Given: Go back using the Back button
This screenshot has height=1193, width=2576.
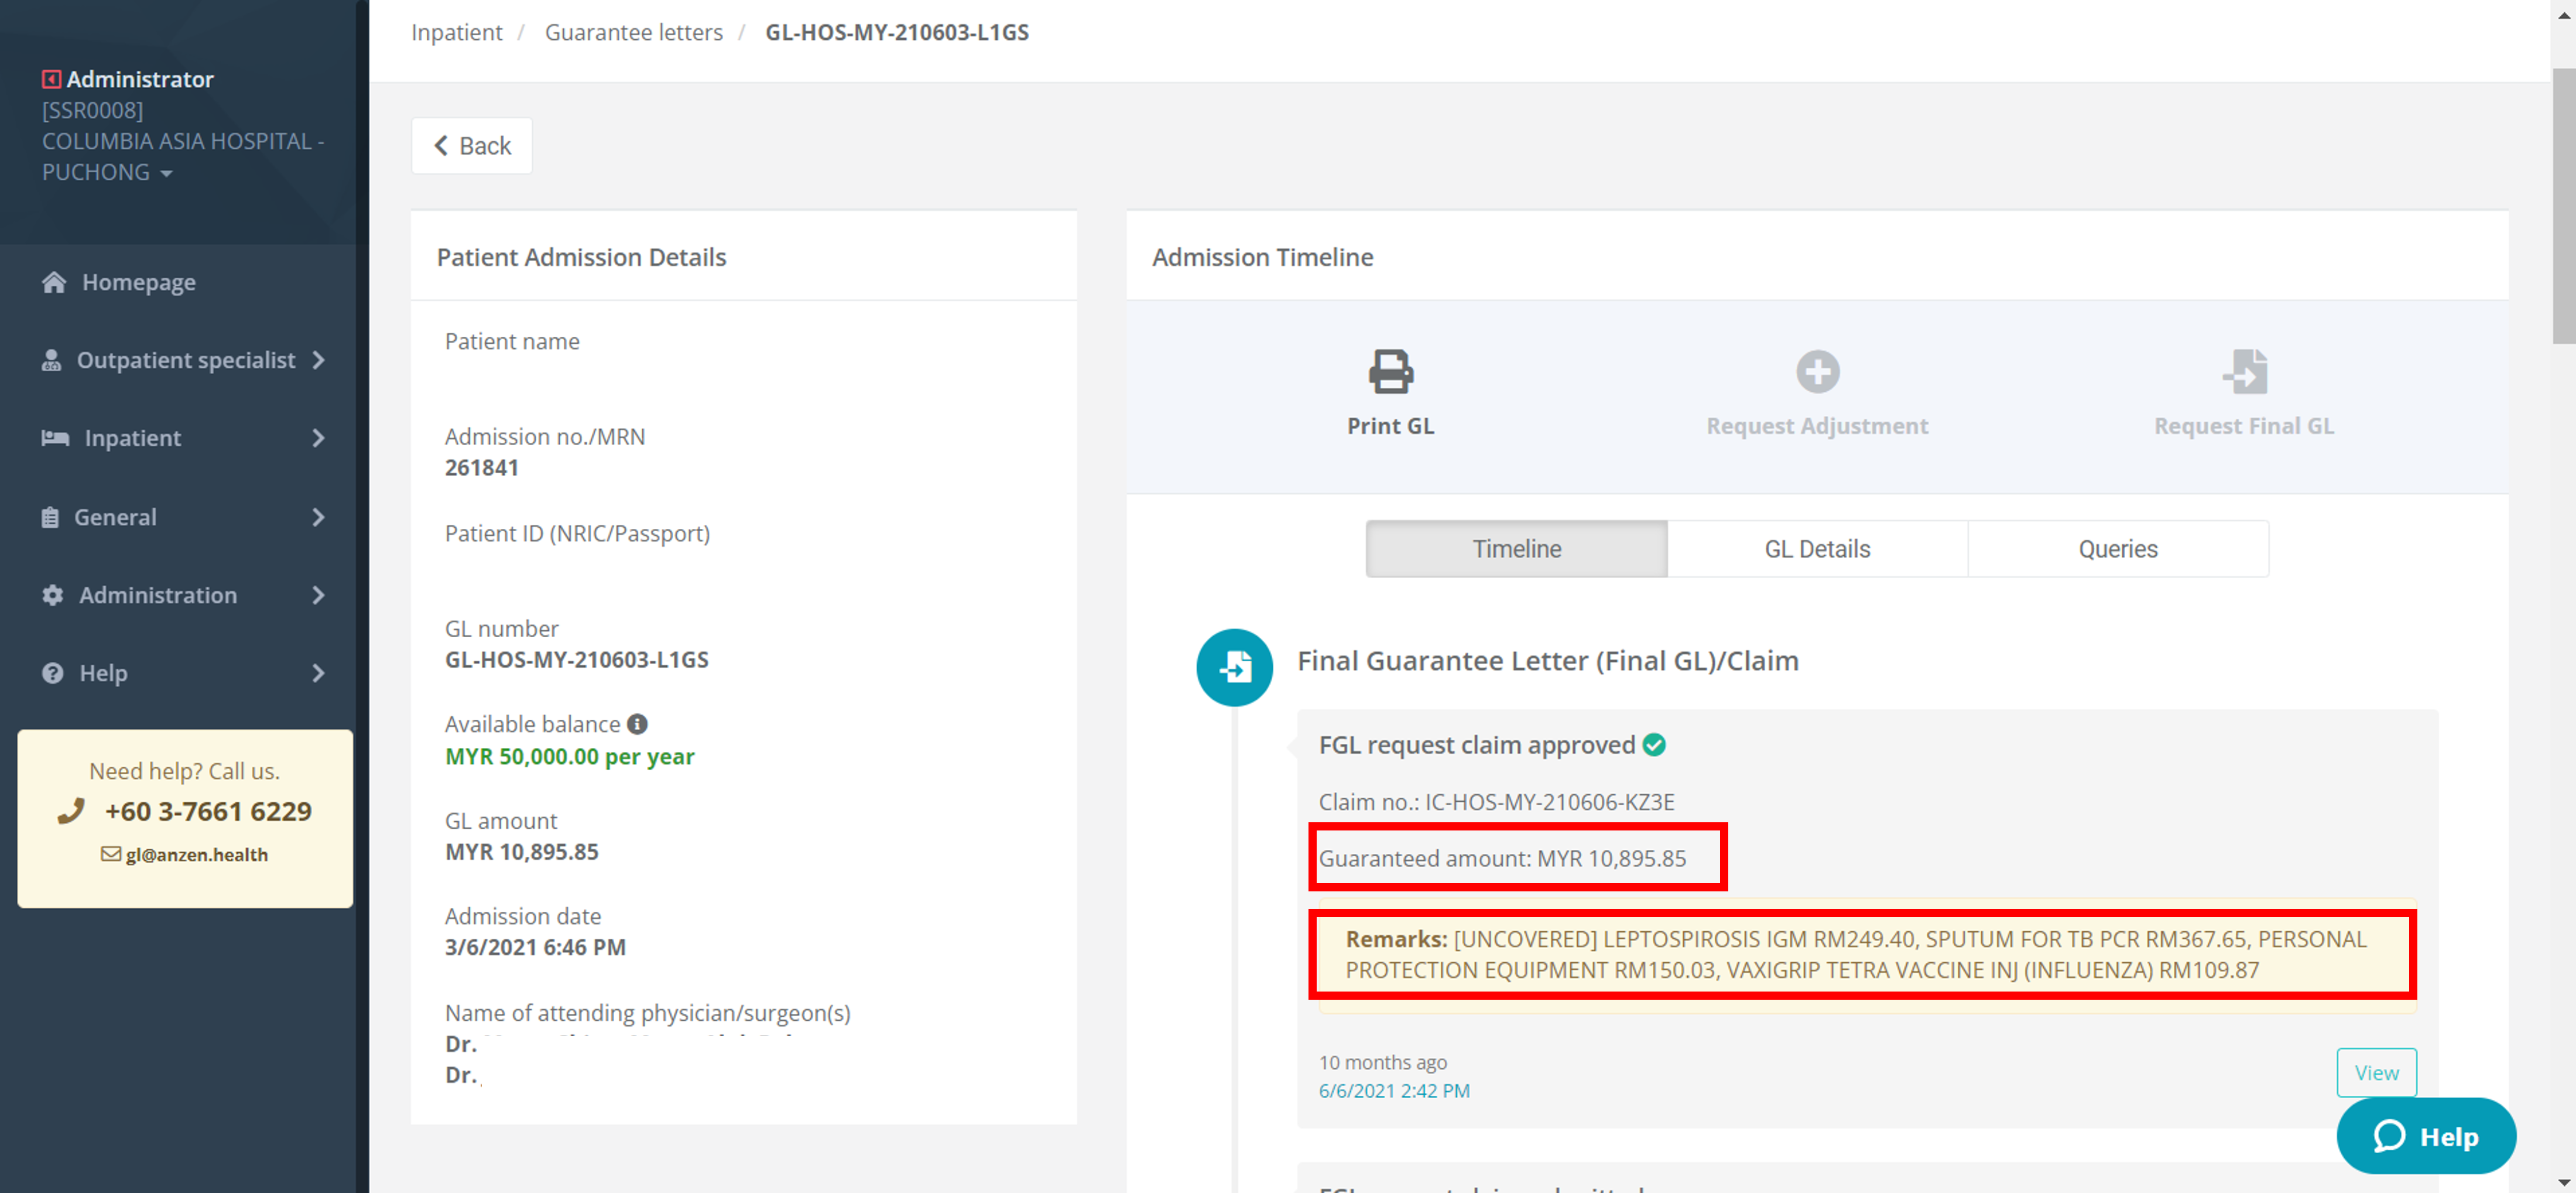Looking at the screenshot, I should pyautogui.click(x=472, y=146).
